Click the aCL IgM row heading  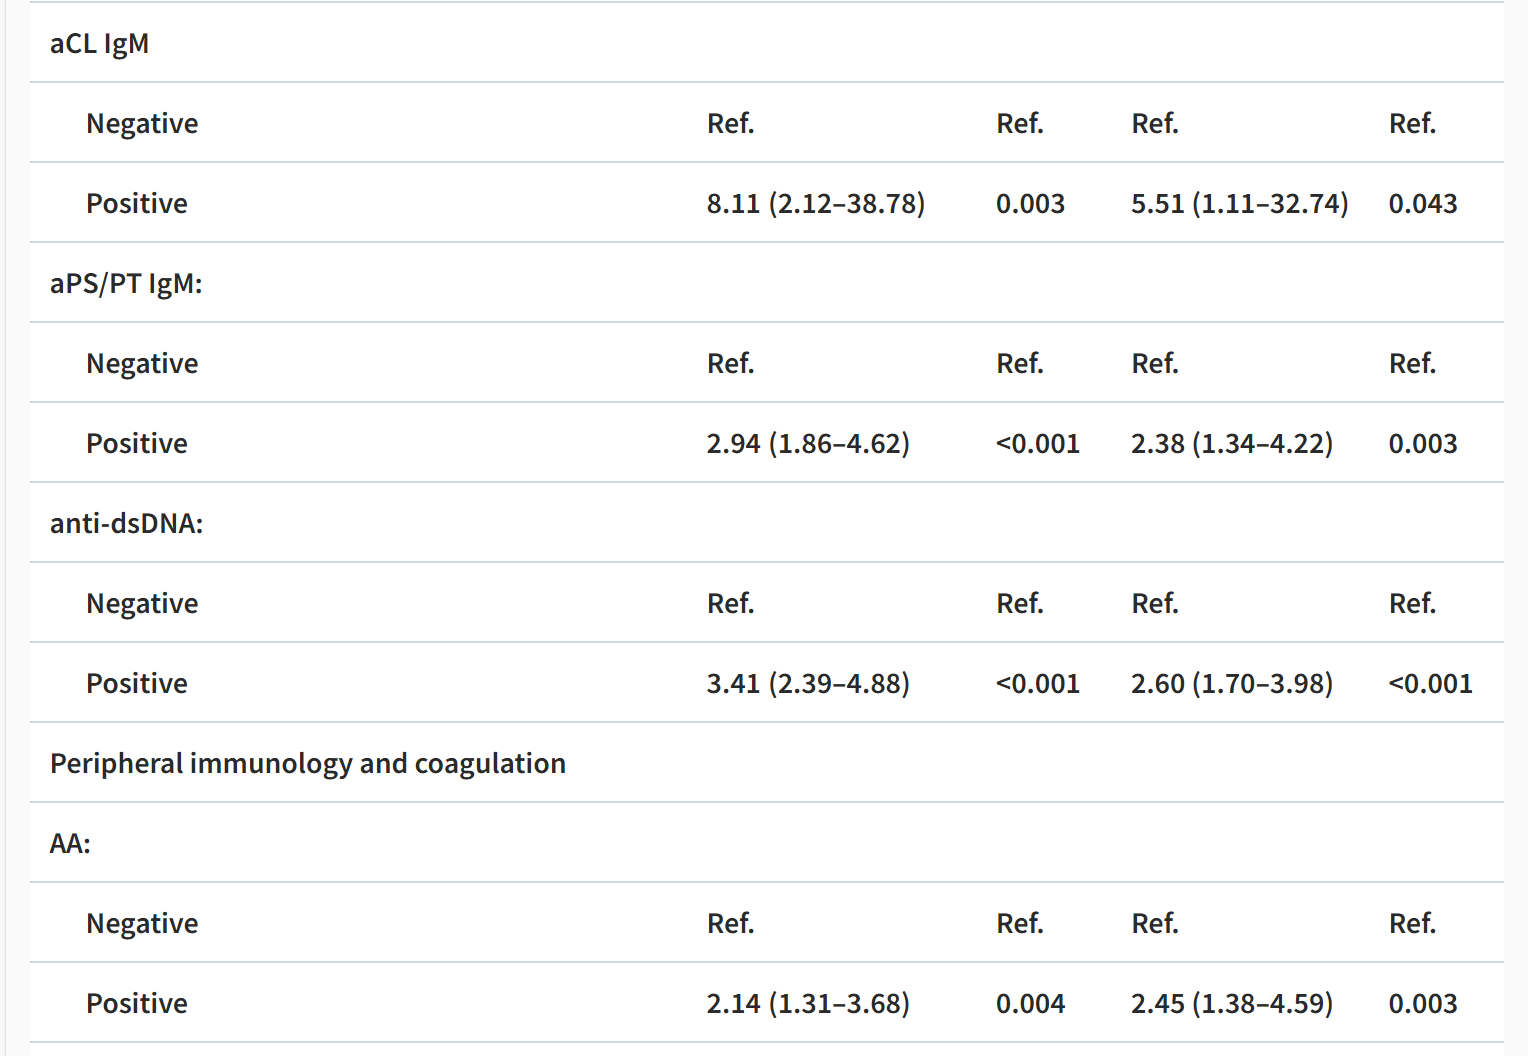coord(99,44)
